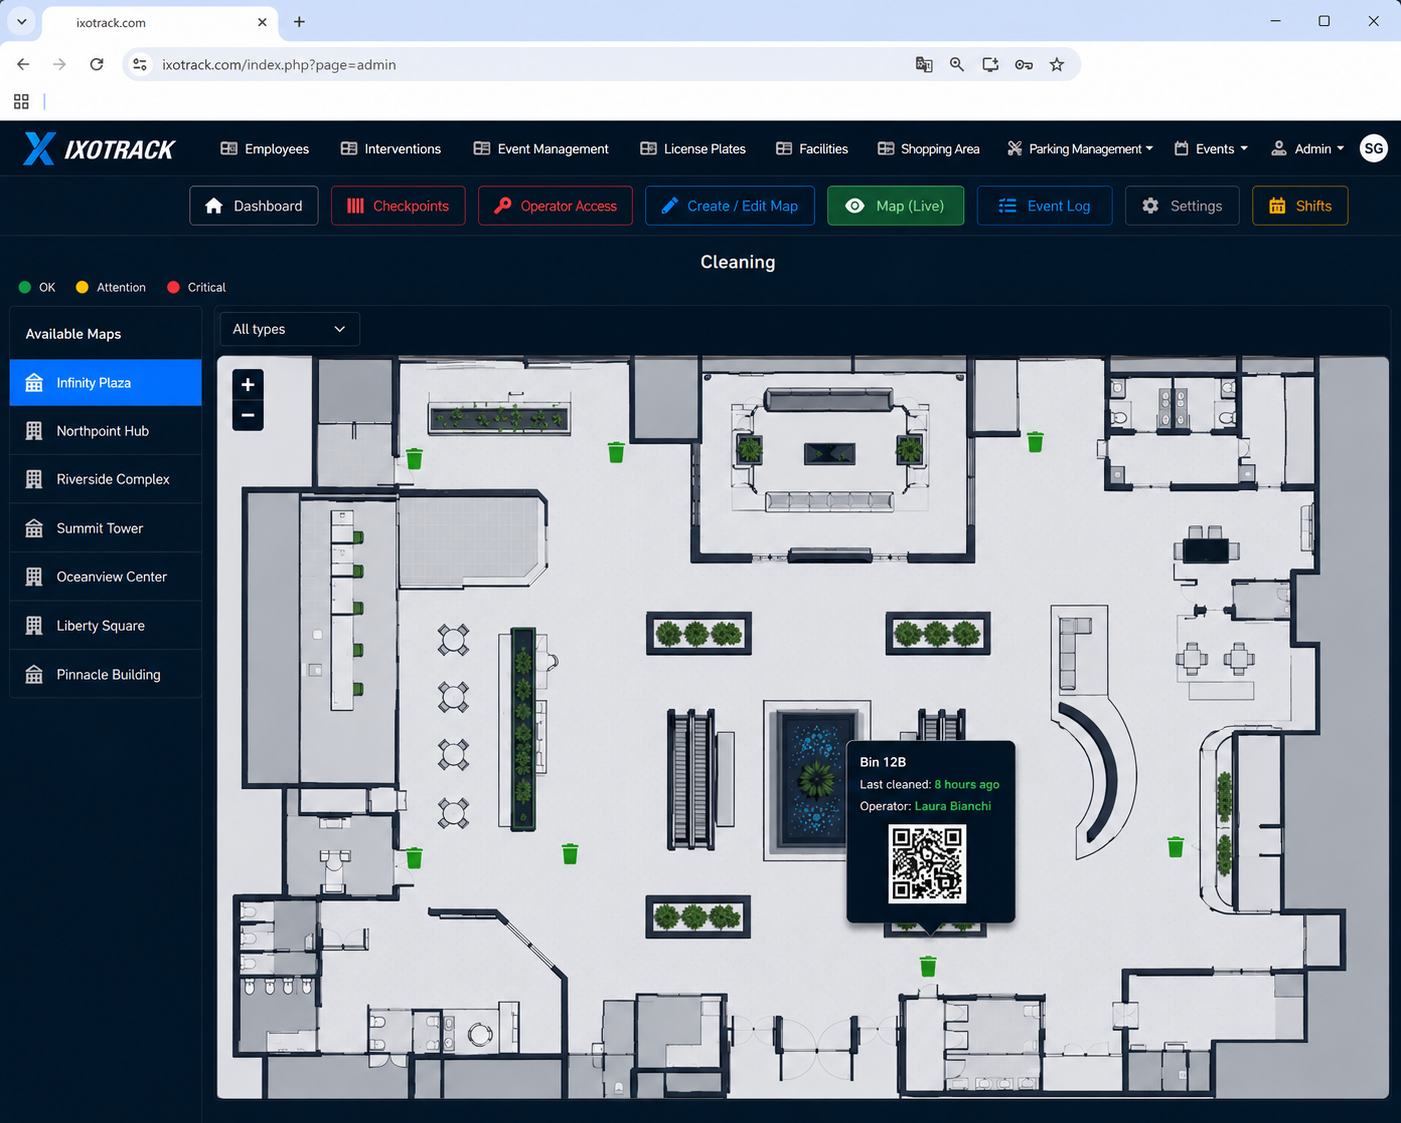Open the tab search dropdown arrow
The width and height of the screenshot is (1401, 1123).
tap(21, 21)
